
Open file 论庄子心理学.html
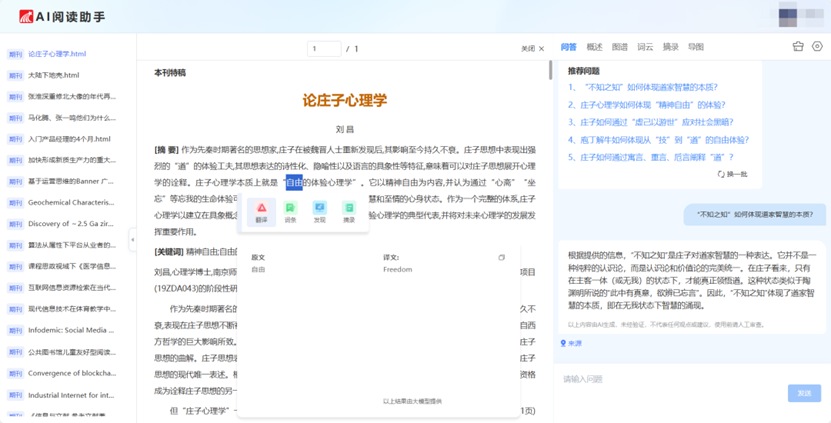pyautogui.click(x=57, y=54)
